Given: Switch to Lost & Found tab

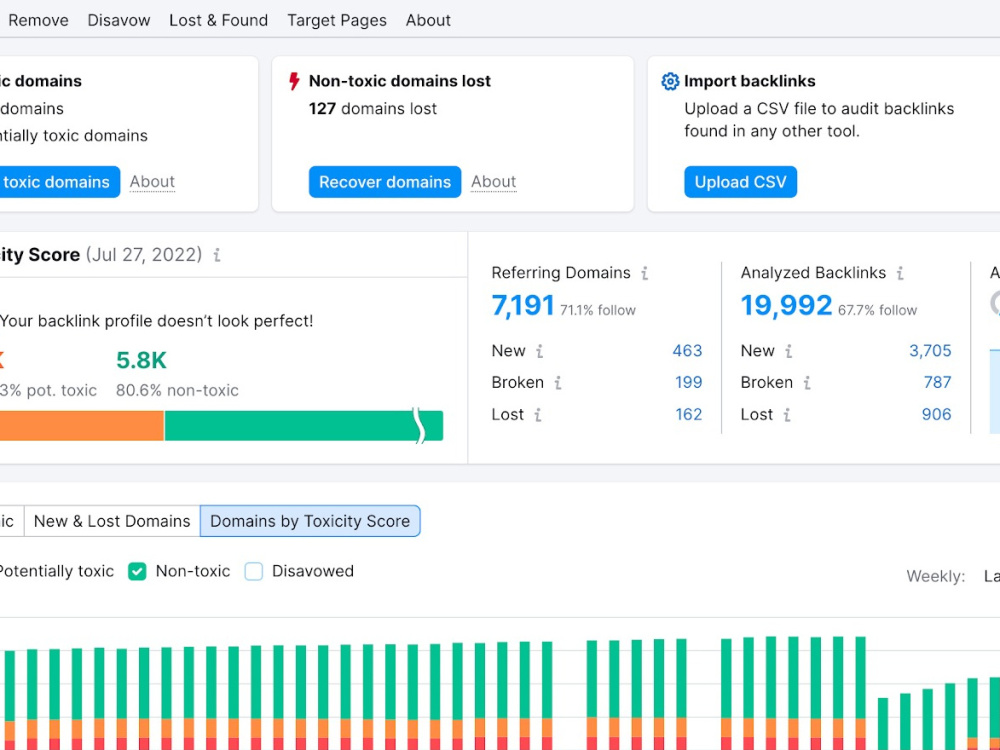Looking at the screenshot, I should 218,20.
